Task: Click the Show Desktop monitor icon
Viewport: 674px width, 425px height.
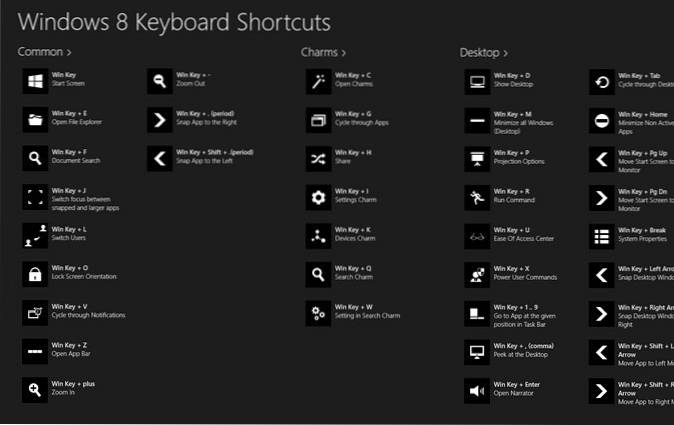Action: pyautogui.click(x=477, y=80)
